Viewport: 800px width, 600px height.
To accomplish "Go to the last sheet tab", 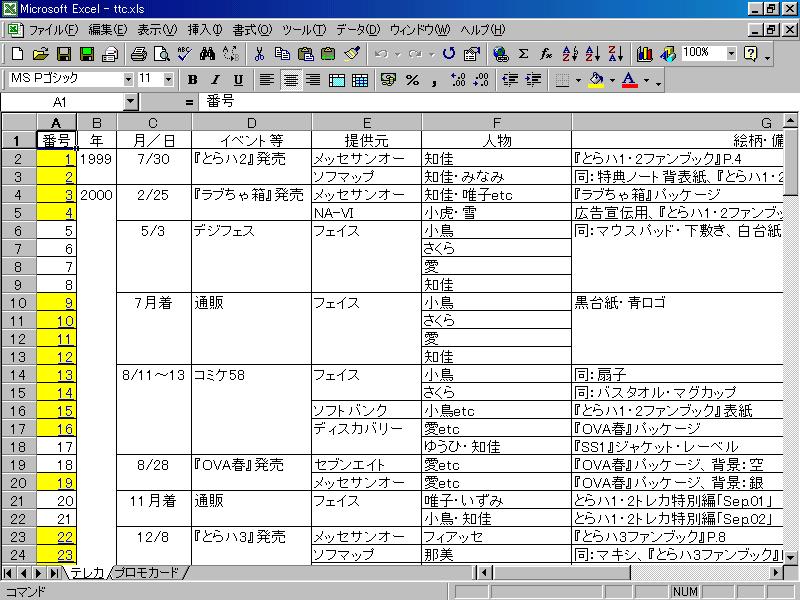I will (x=54, y=572).
